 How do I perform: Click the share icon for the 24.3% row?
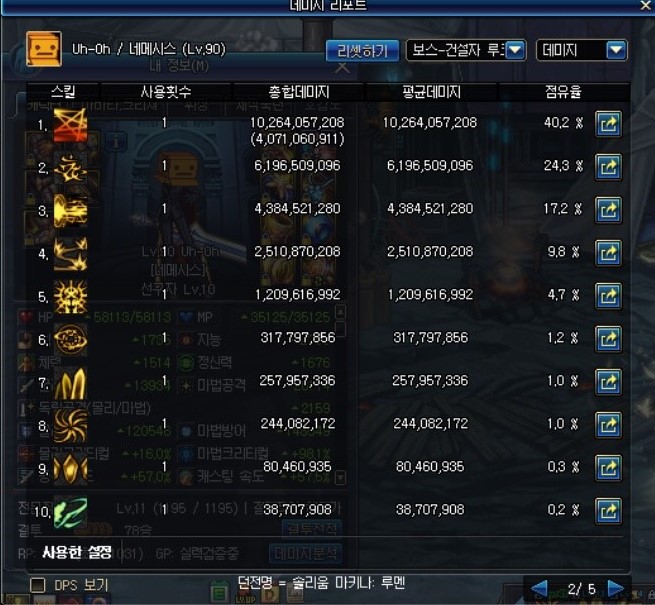tap(608, 167)
